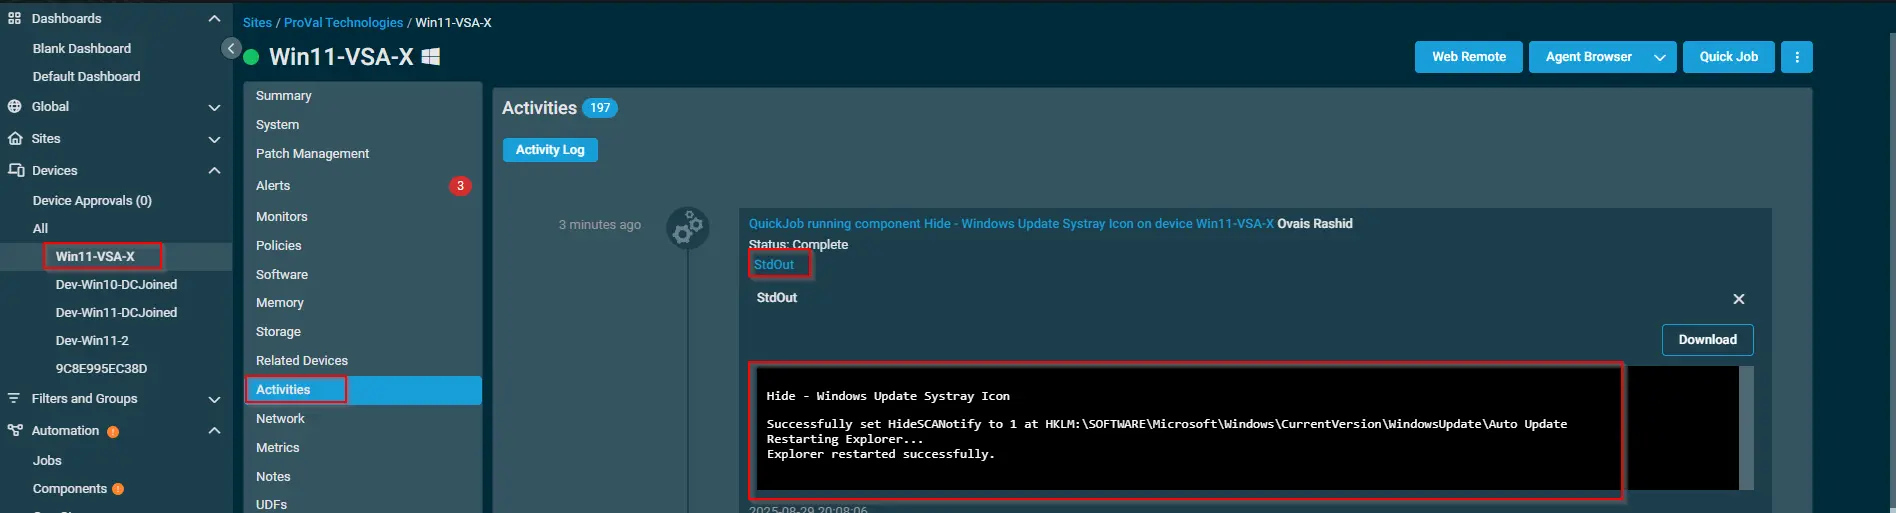Click the Windows logo next to Win11-VSA-X
The image size is (1896, 513).
pyautogui.click(x=431, y=57)
